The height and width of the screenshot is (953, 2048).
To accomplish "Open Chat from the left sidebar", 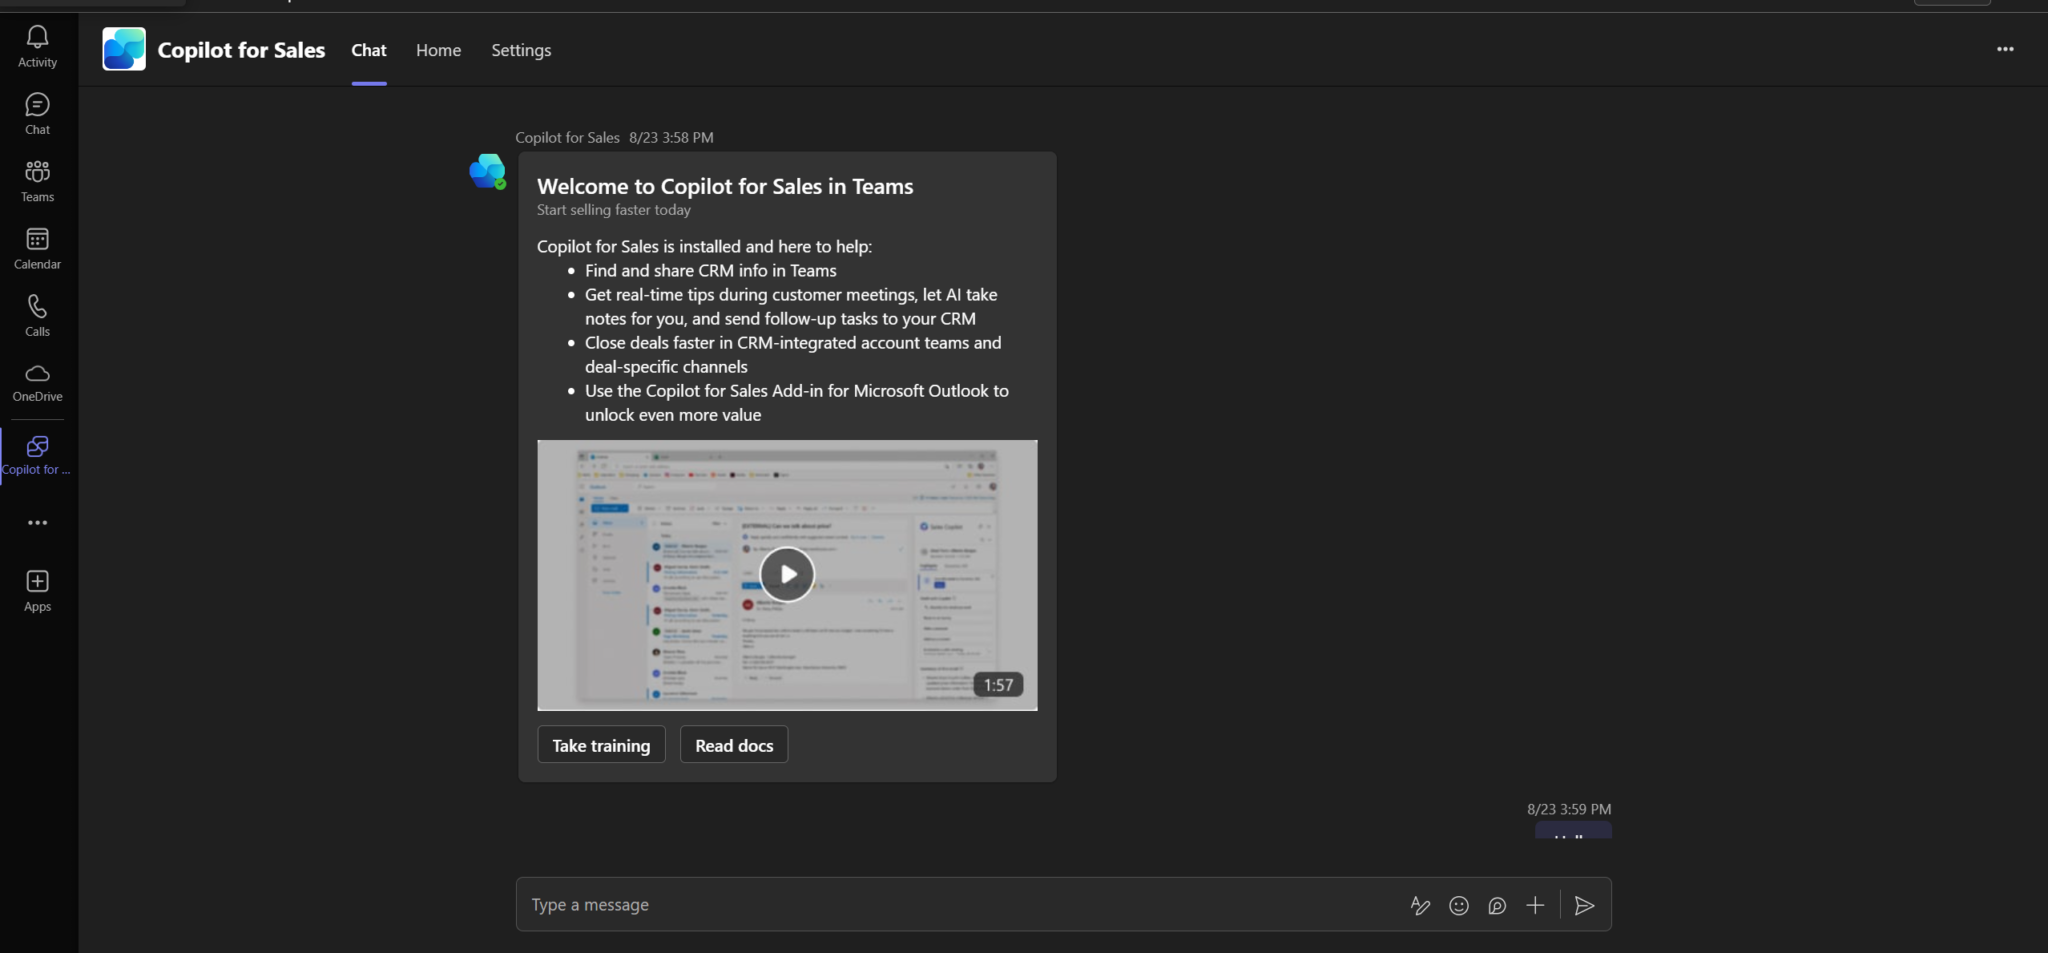I will click(x=37, y=112).
